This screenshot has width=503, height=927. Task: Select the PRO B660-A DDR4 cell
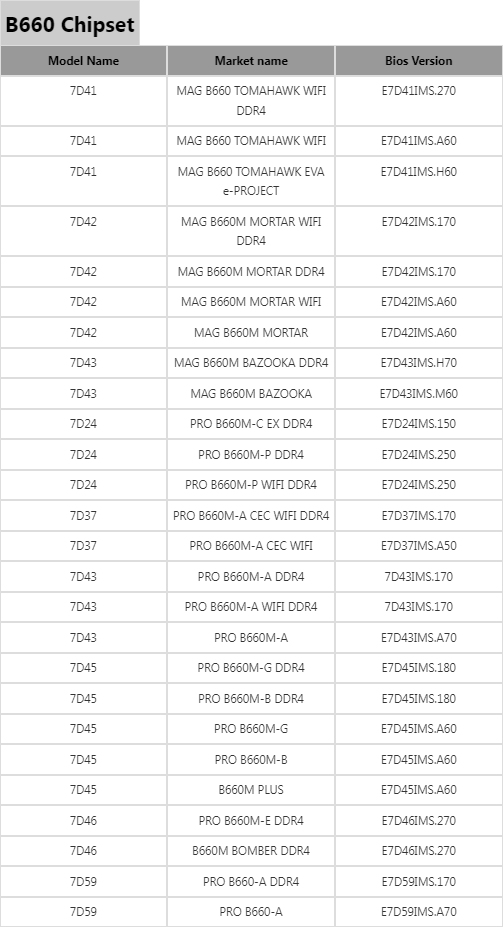251,881
